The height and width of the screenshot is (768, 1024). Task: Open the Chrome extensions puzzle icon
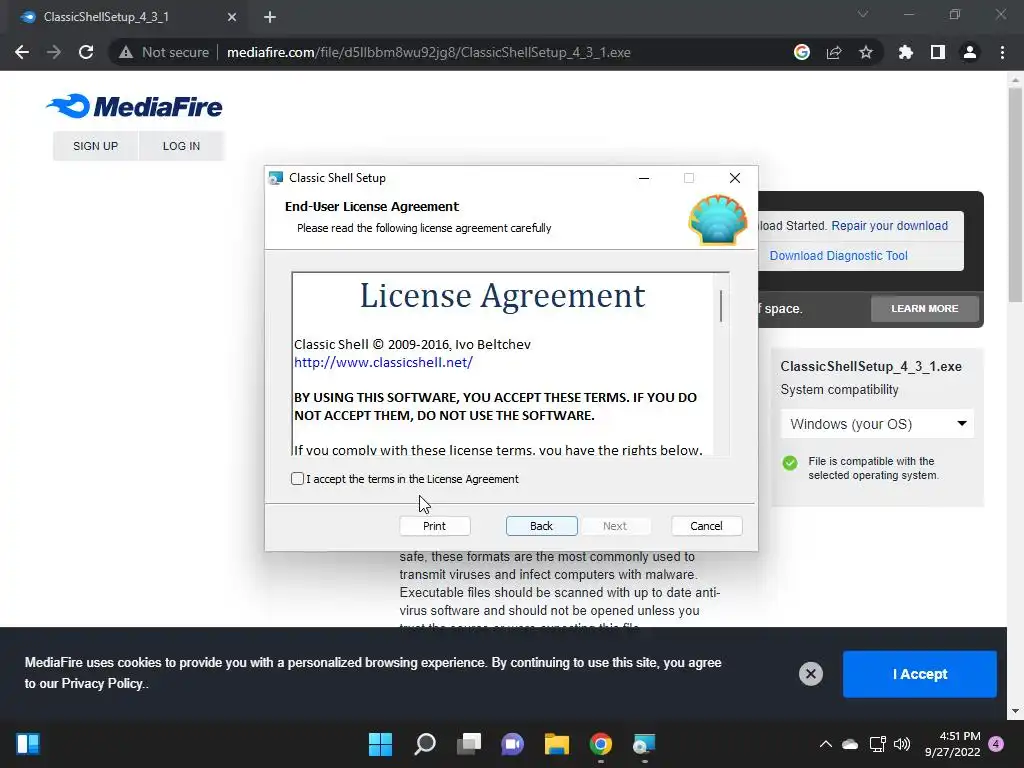coord(905,52)
